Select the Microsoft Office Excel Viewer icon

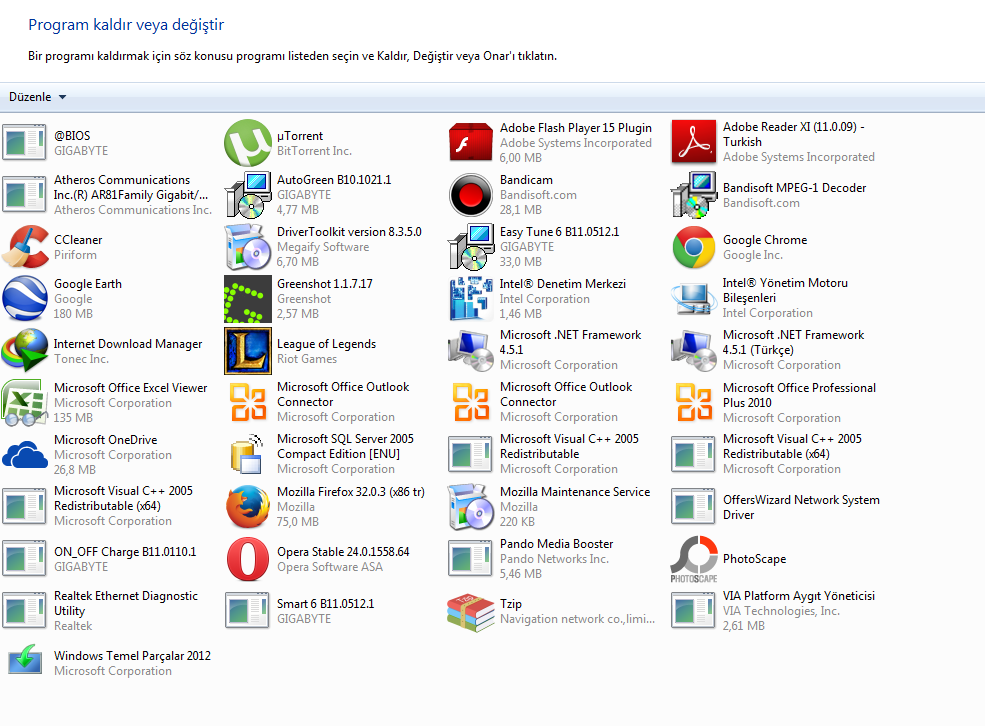click(x=25, y=403)
